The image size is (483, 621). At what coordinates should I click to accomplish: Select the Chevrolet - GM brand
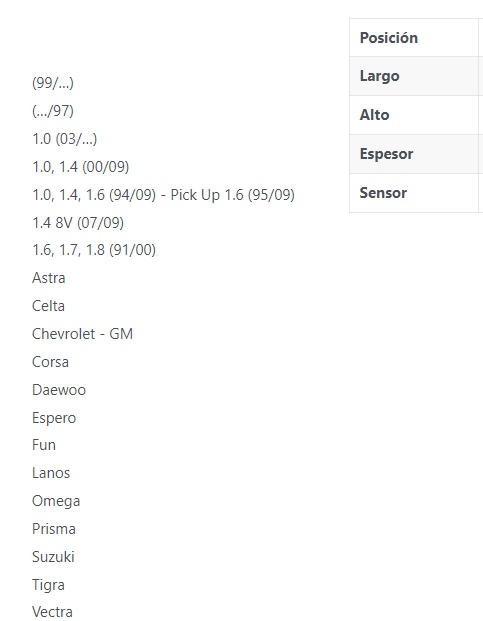click(82, 334)
